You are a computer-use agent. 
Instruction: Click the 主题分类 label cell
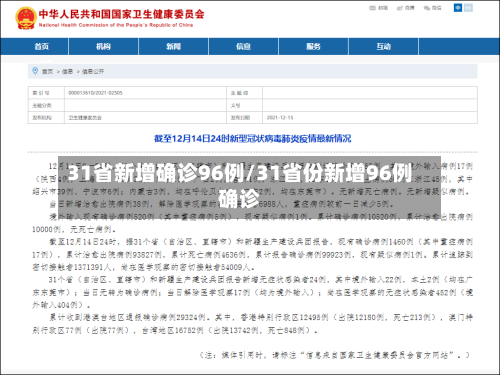pyautogui.click(x=46, y=105)
